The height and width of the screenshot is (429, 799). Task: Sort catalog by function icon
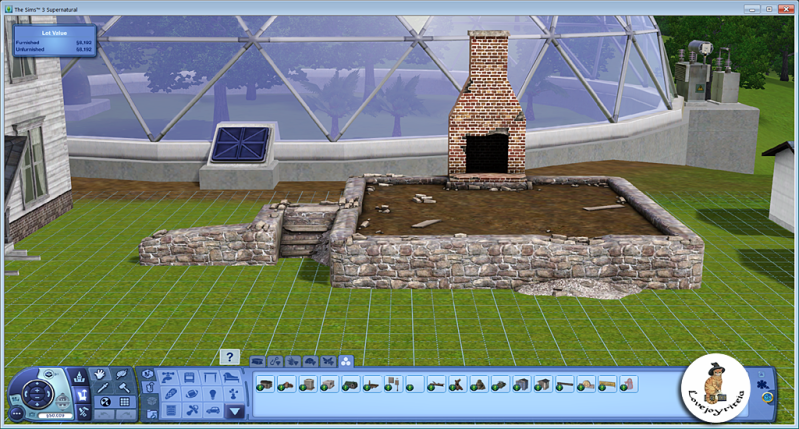tap(150, 388)
